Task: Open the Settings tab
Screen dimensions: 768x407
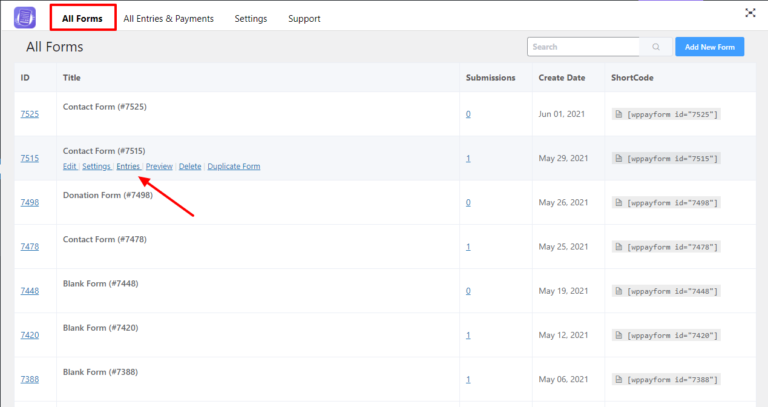Action: click(251, 18)
